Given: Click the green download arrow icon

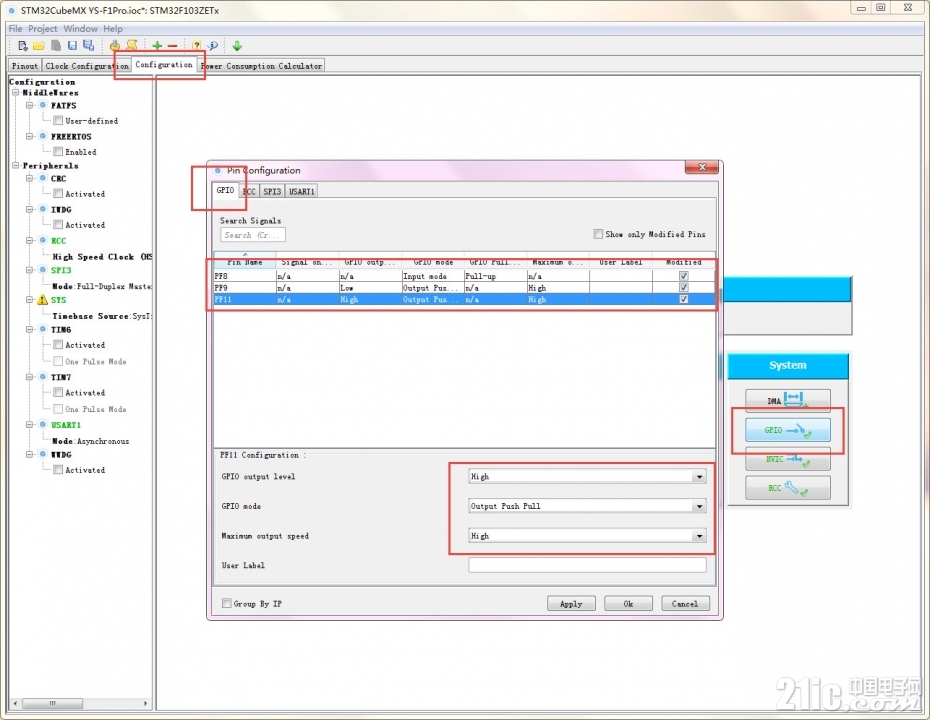Looking at the screenshot, I should (x=237, y=46).
